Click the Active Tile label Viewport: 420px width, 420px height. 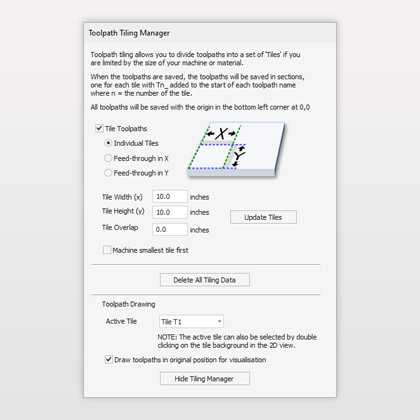click(x=121, y=321)
